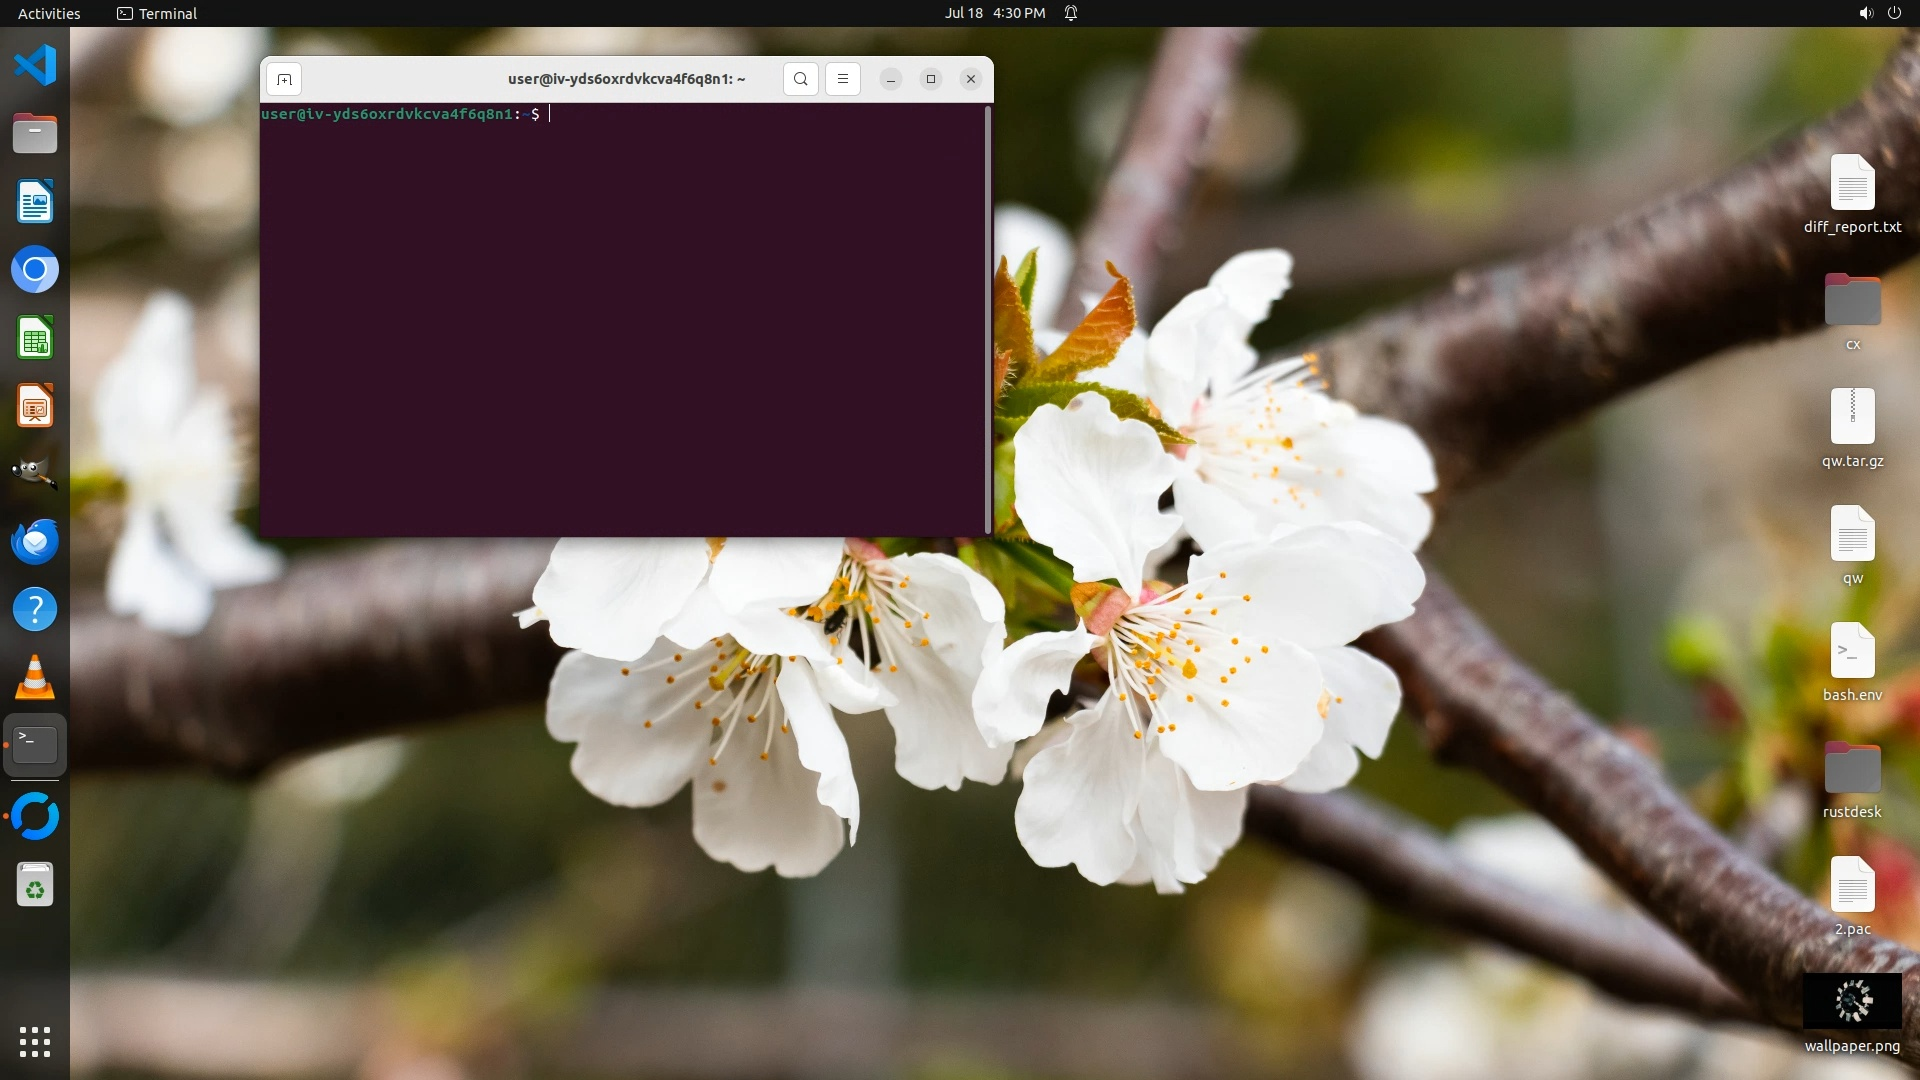The image size is (1920, 1080).
Task: Open LibreOffice Impress from dock
Action: coord(35,406)
